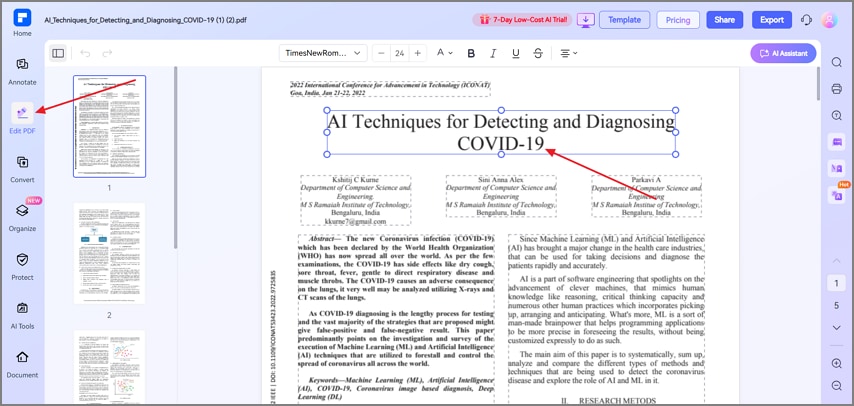Click the thumbnail panel scrollbar
The image size is (854, 406).
[x=175, y=157]
